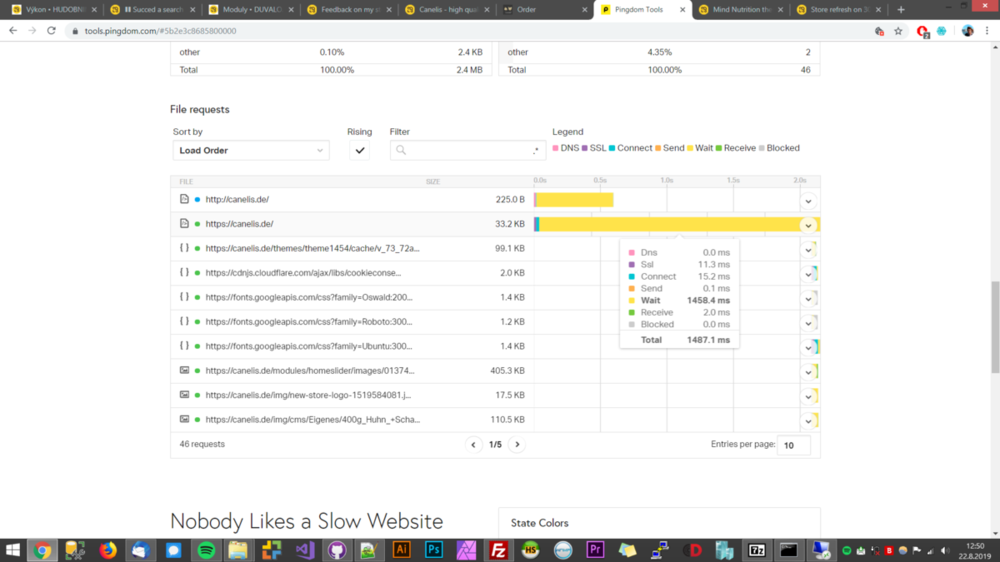Launch Spotify from the taskbar

pos(205,549)
